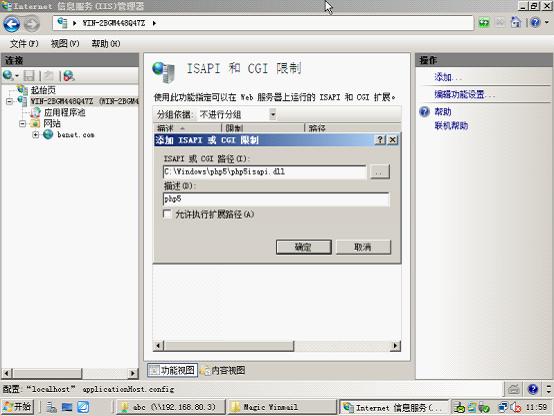Collapse the 网站 tree node

coord(23,123)
